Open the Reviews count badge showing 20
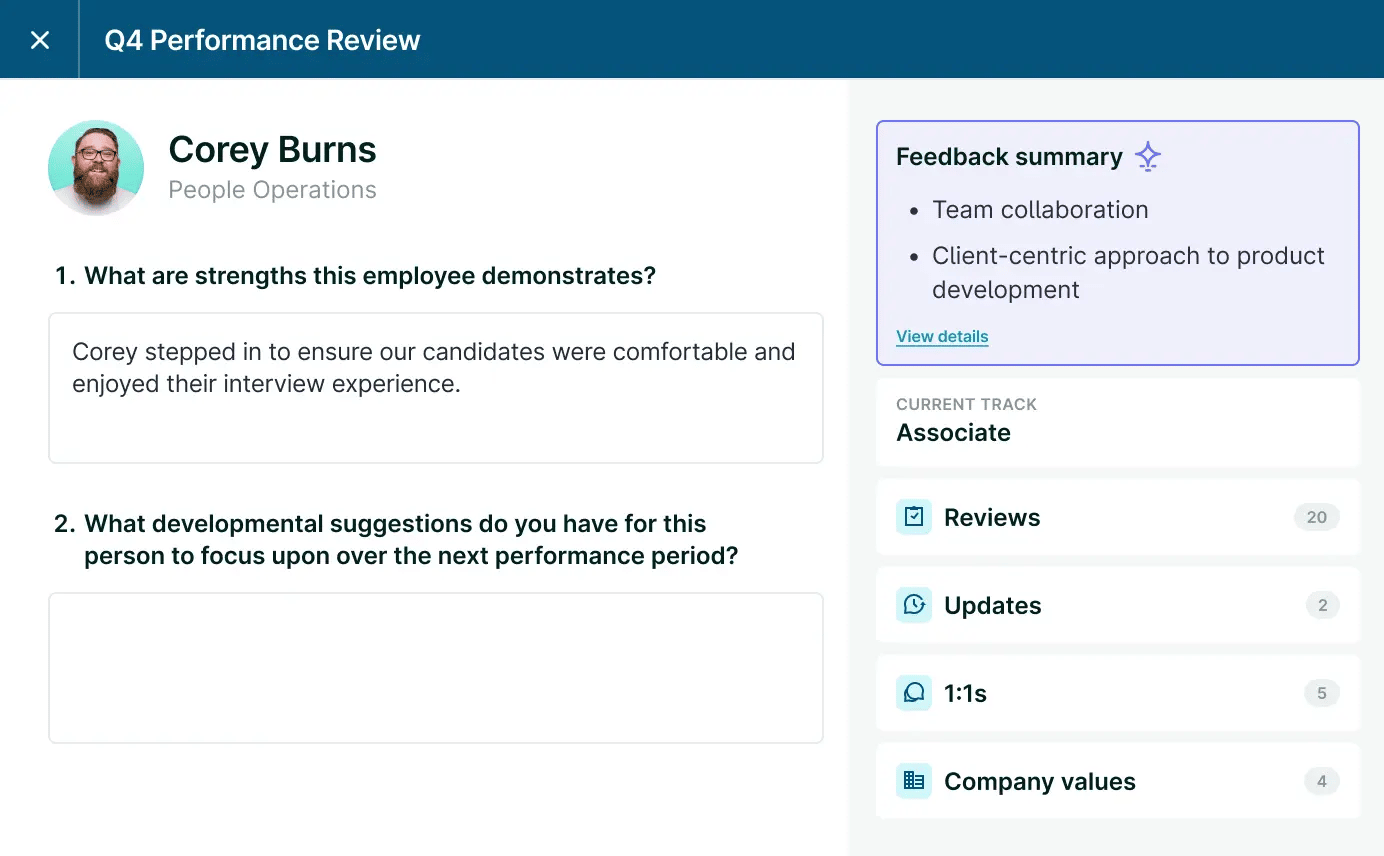 (1317, 517)
